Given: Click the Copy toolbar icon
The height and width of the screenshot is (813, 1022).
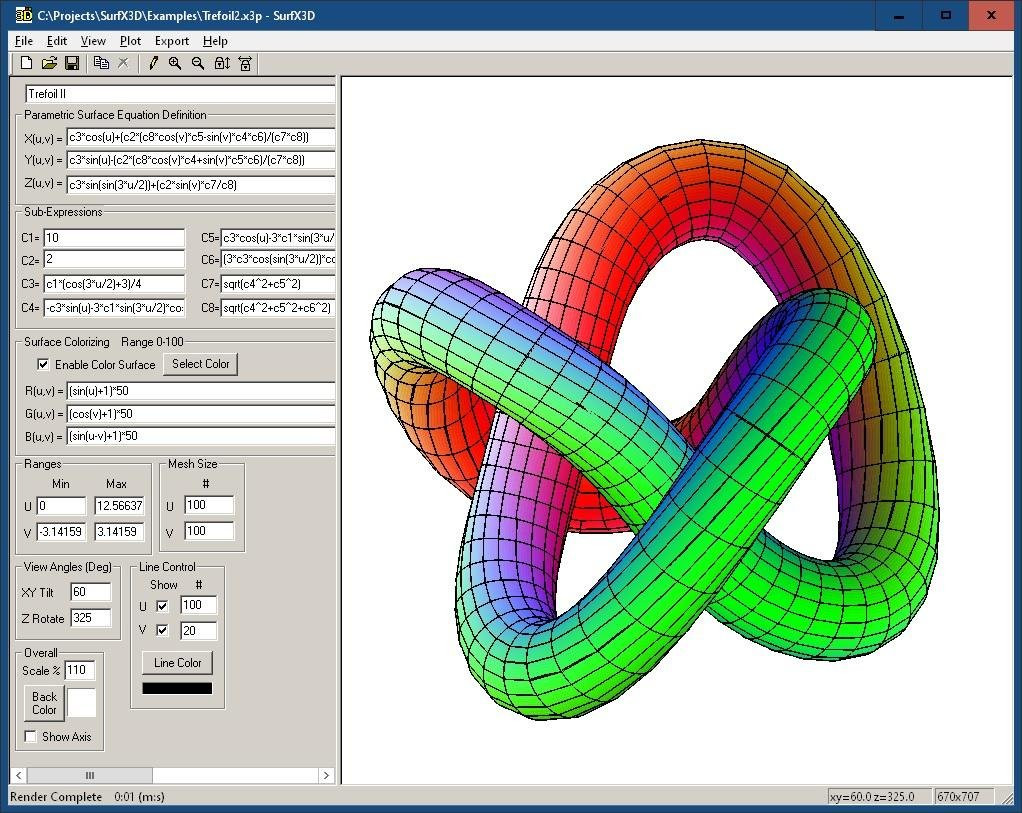Looking at the screenshot, I should [101, 63].
